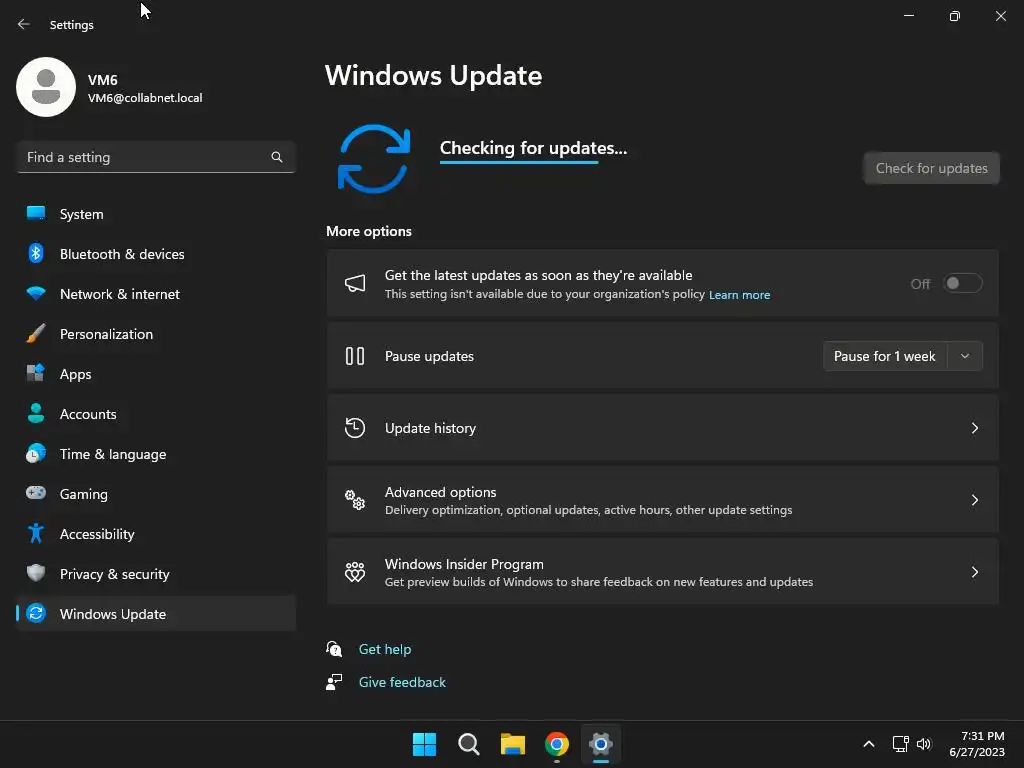This screenshot has height=768, width=1024.
Task: Select Time & language in the sidebar
Action: tap(155, 453)
